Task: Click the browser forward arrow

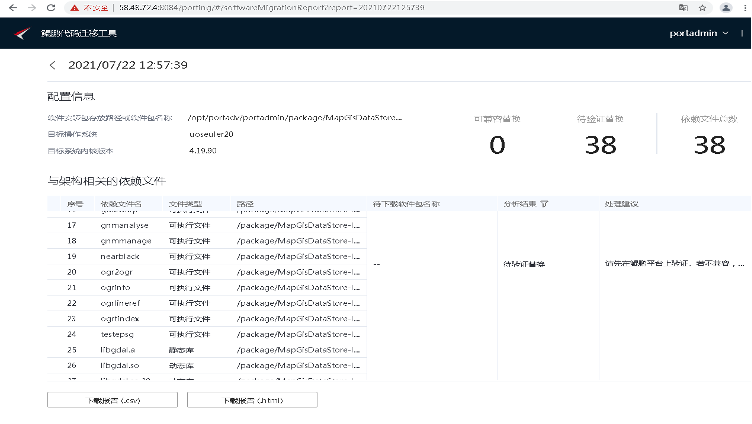Action: (x=32, y=8)
